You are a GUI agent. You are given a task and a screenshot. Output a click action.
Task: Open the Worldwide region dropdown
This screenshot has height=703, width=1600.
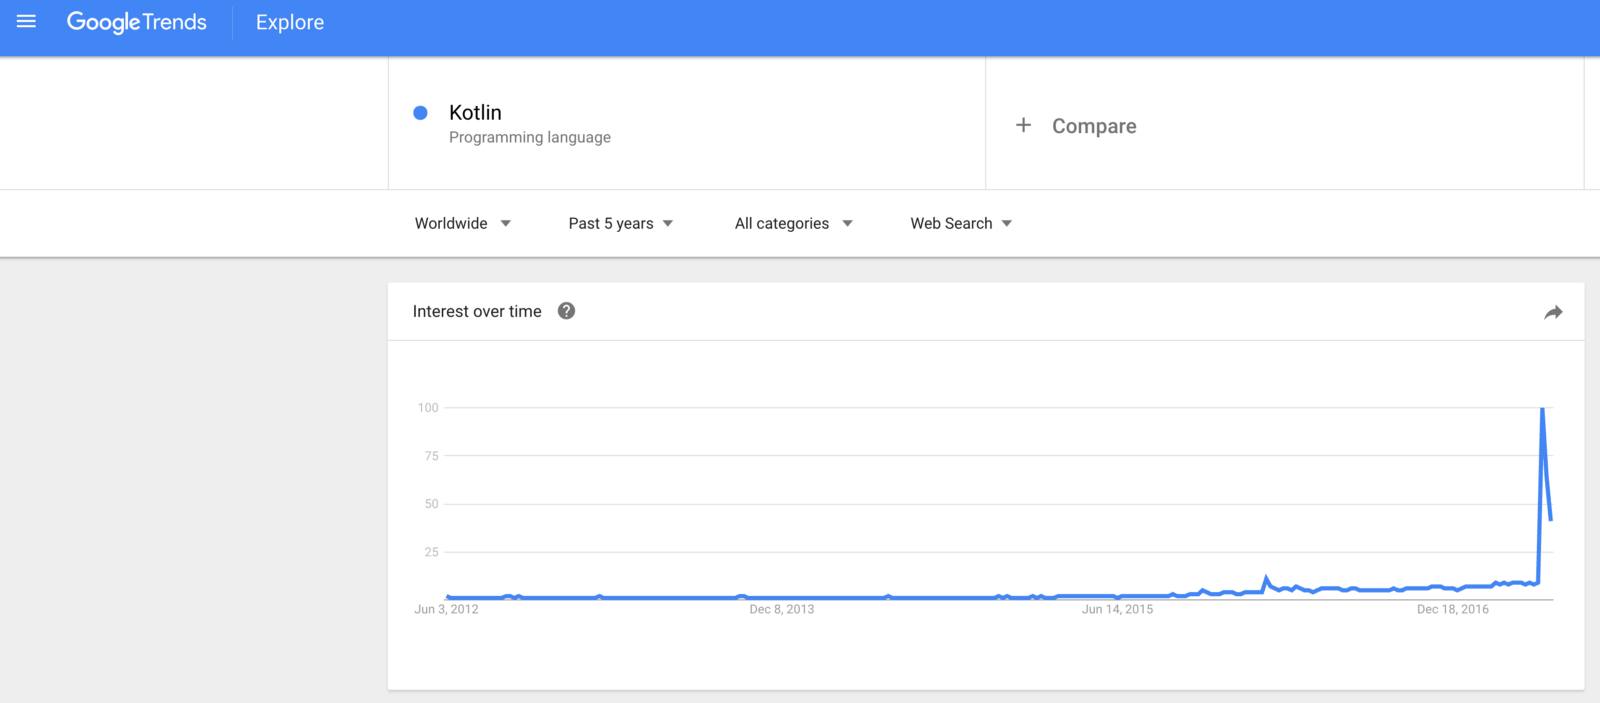462,223
